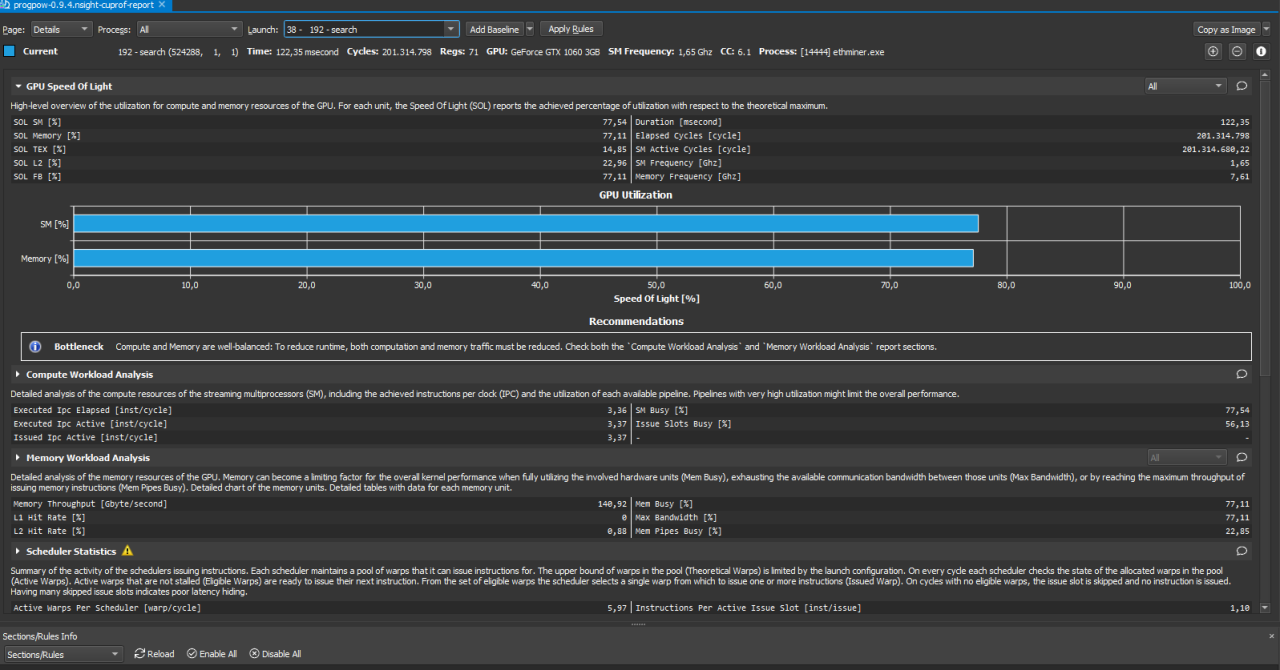The width and height of the screenshot is (1280, 670).
Task: Click the Apply Rules button
Action: click(x=571, y=30)
